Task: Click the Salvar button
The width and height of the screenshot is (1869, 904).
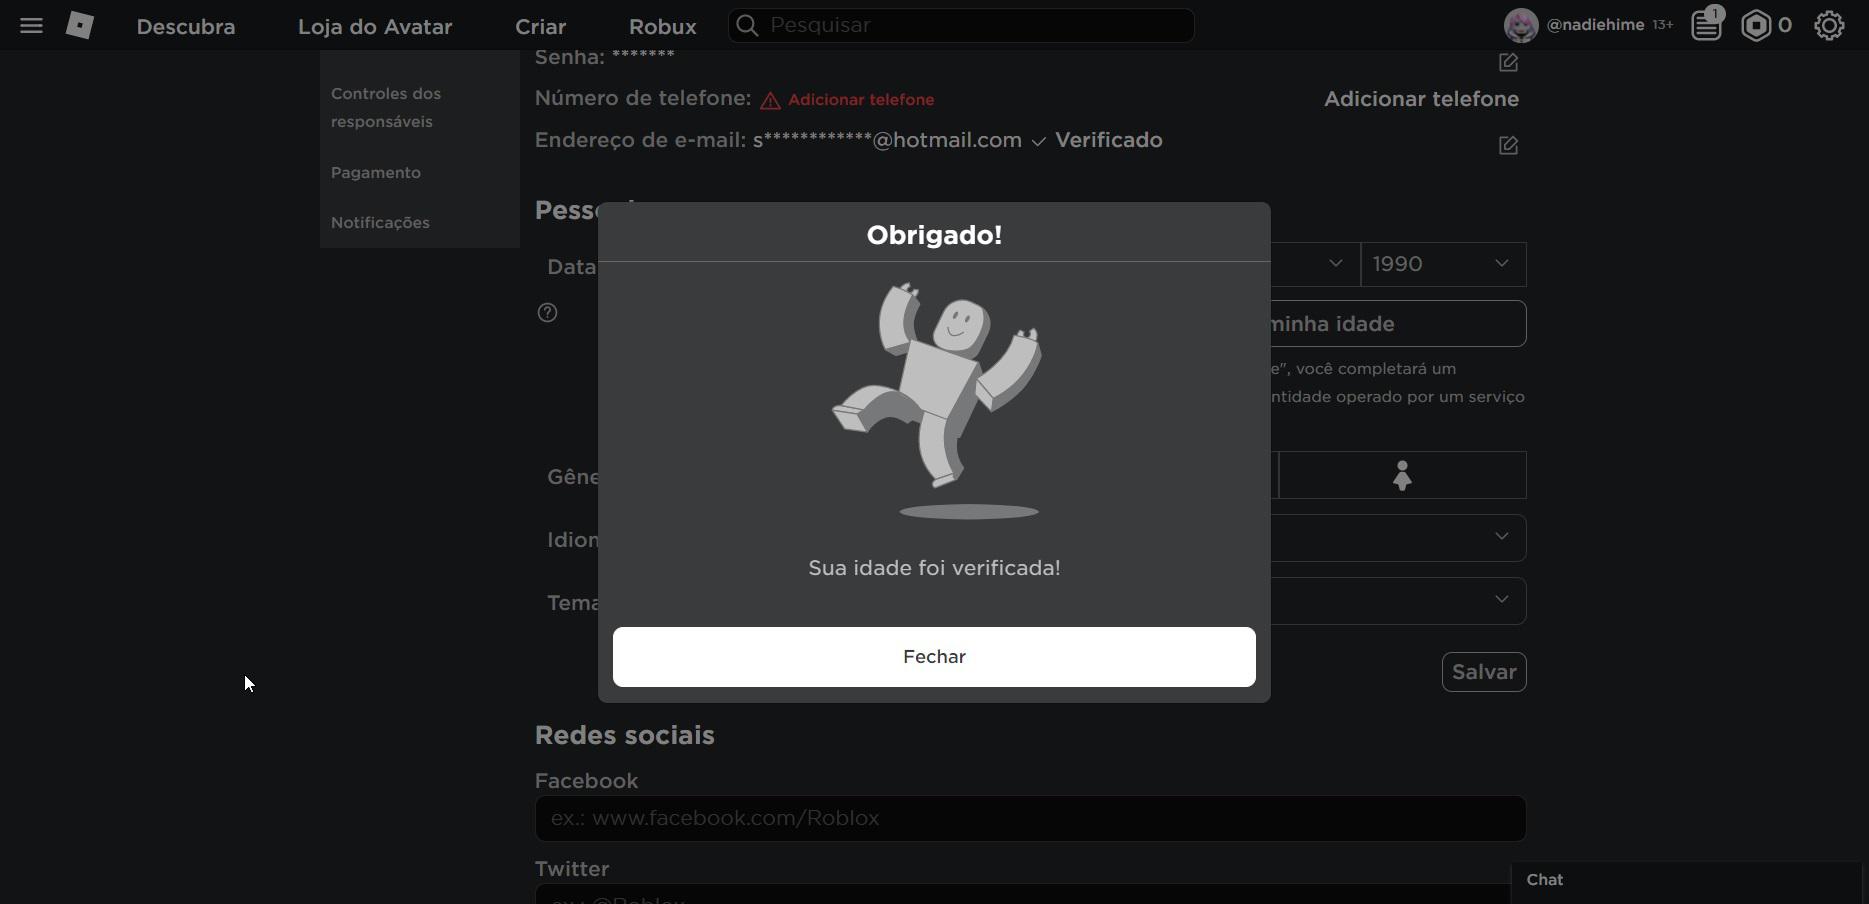Action: coord(1483,672)
